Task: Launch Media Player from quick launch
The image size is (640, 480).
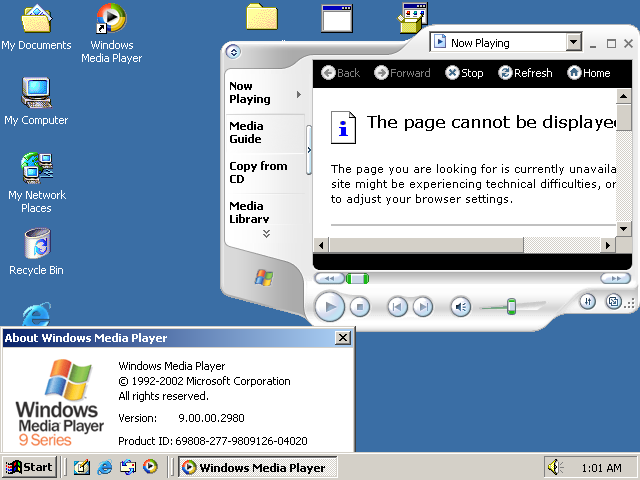Action: coord(150,467)
